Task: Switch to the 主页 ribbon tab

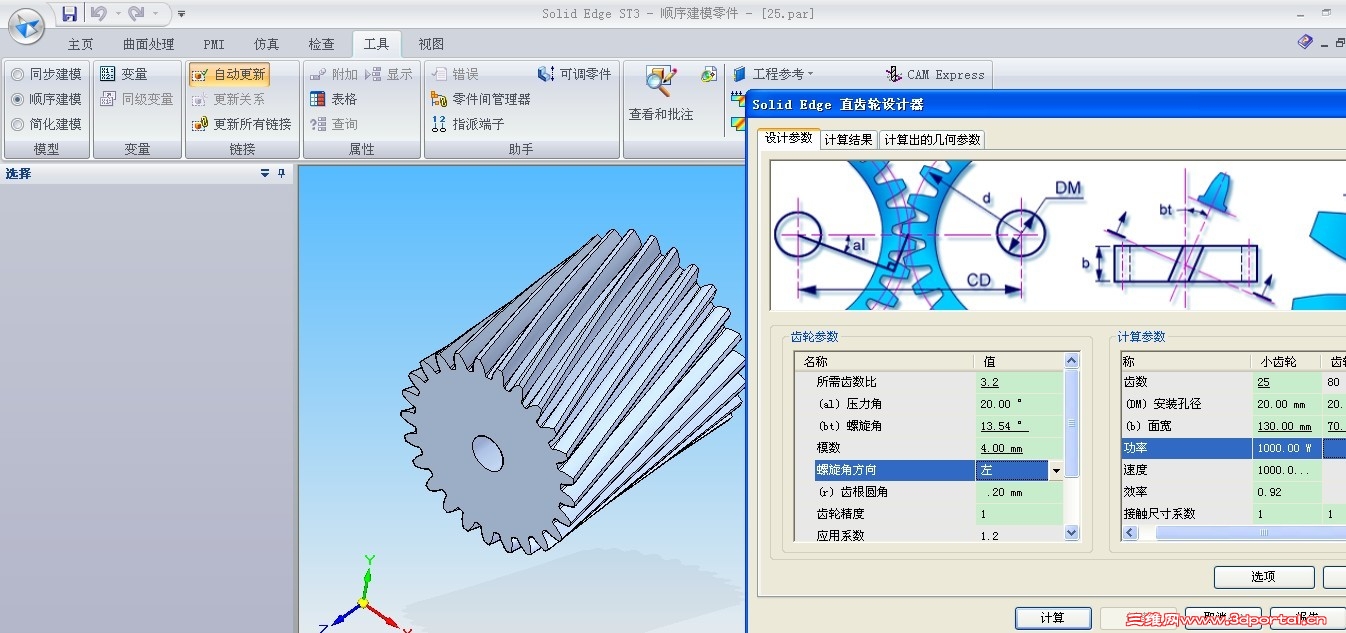Action: point(81,44)
